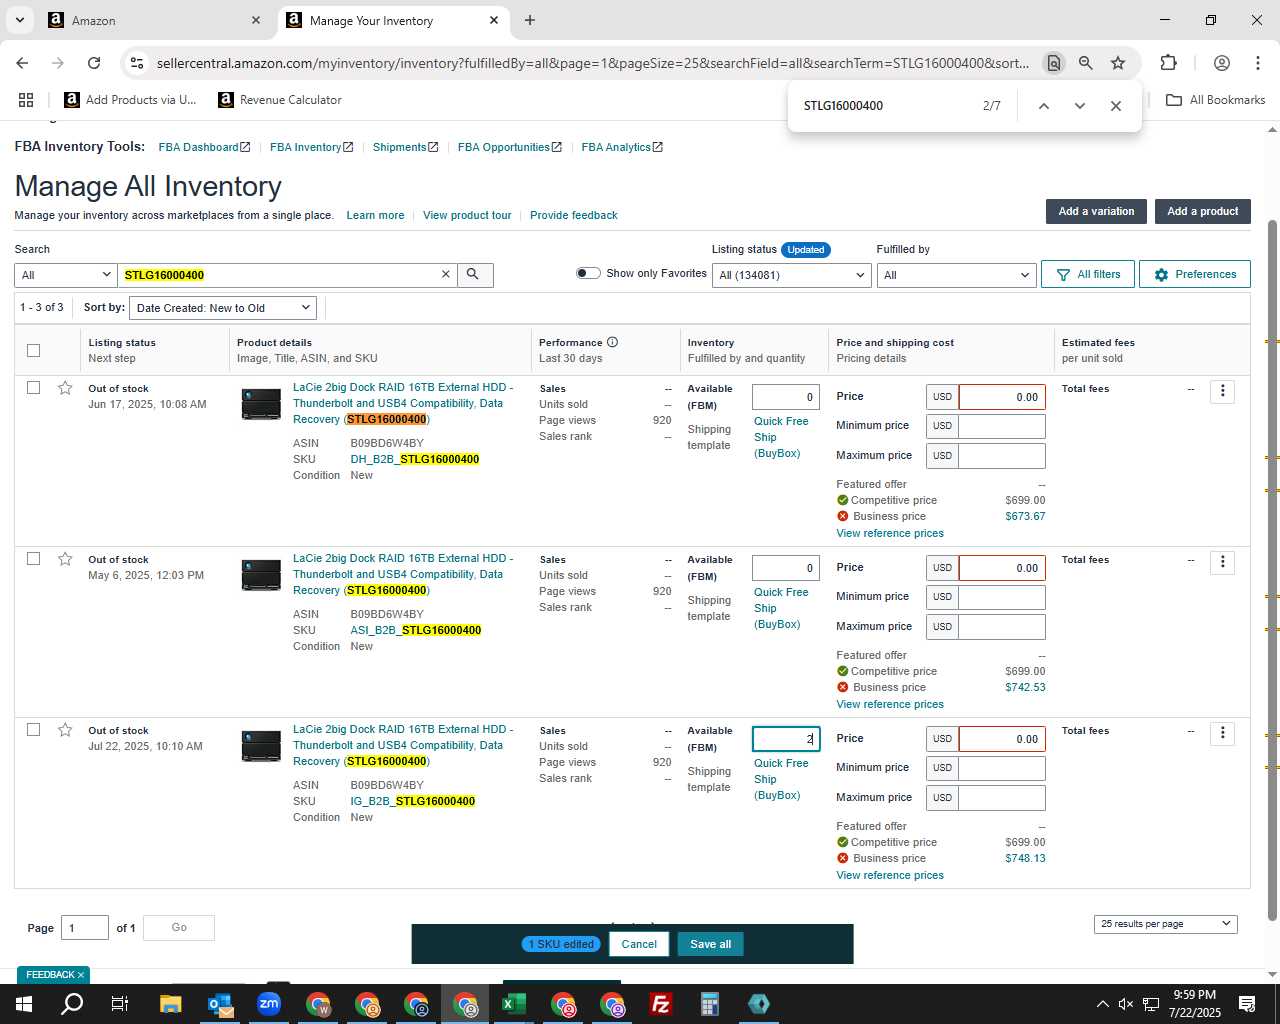Open FBA Dashboard tool link
The image size is (1280, 1024).
click(204, 147)
